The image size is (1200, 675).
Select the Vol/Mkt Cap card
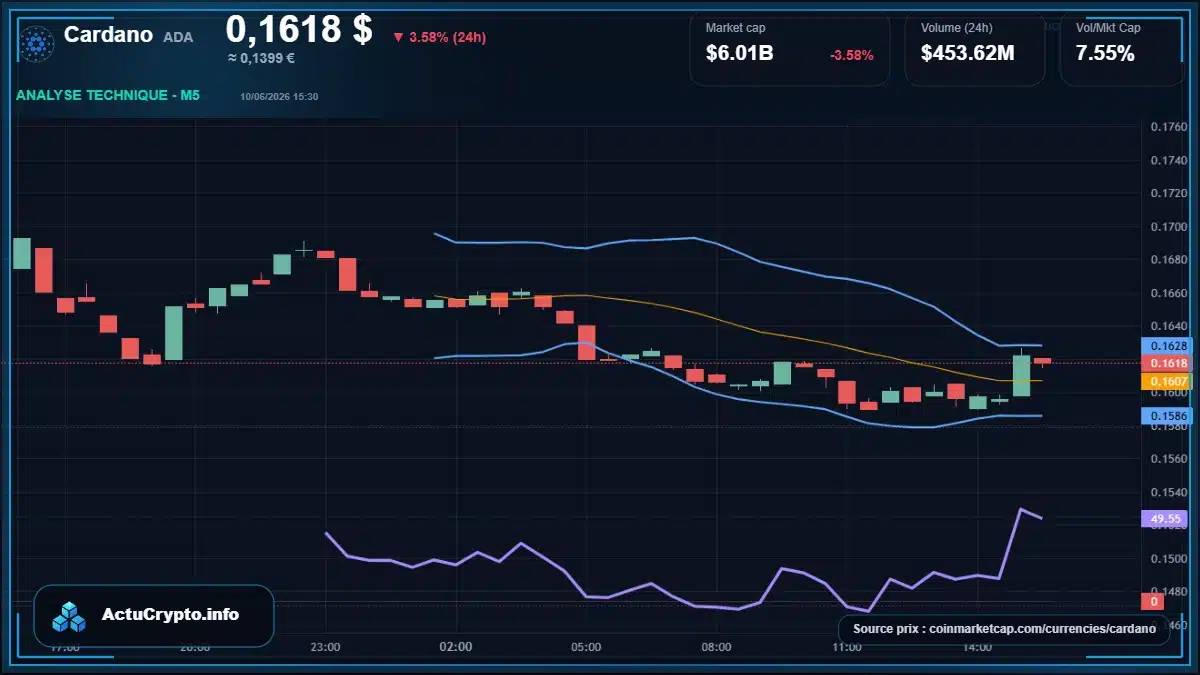(1122, 48)
